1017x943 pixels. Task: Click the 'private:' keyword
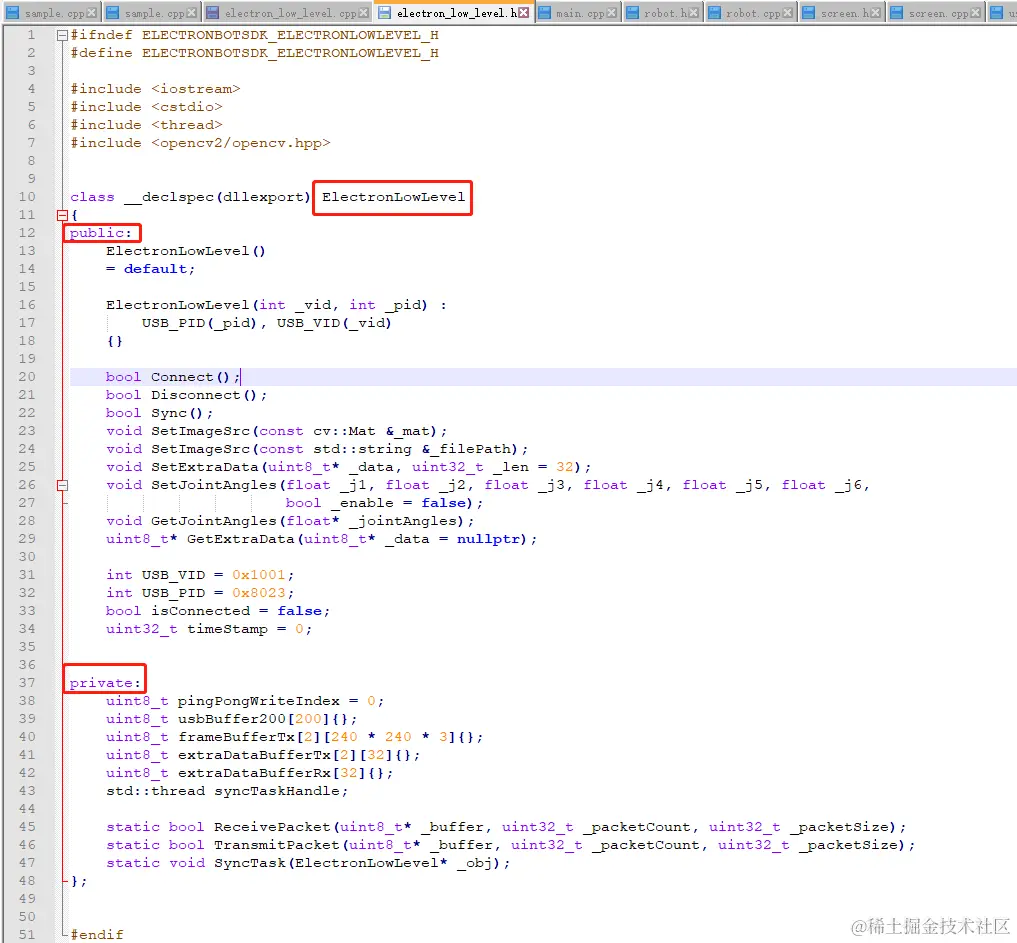(x=105, y=683)
